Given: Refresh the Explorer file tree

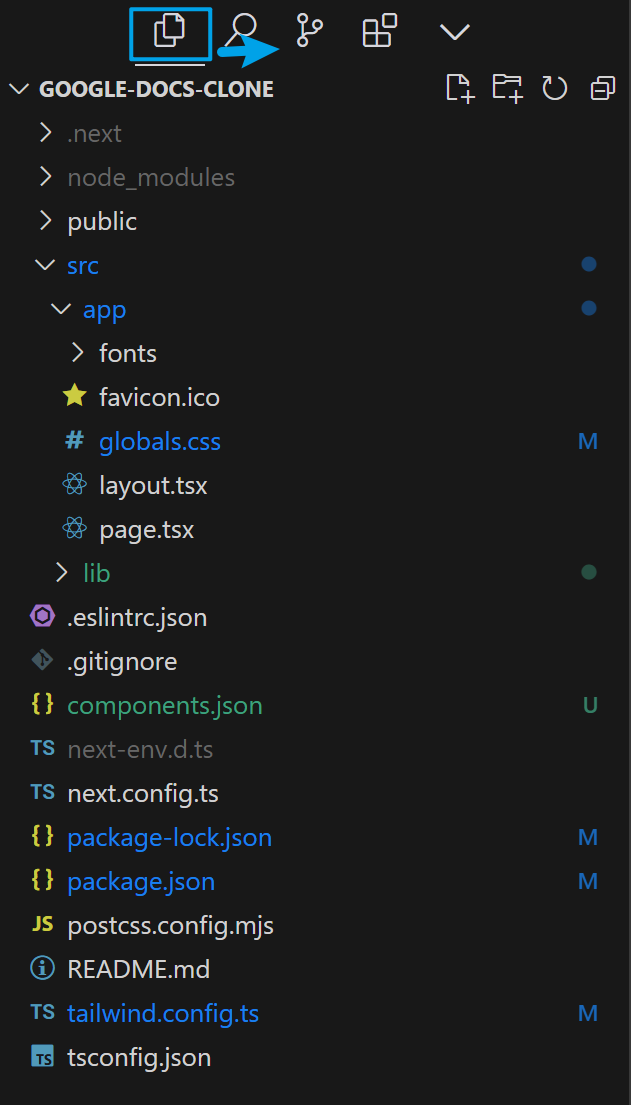Looking at the screenshot, I should (555, 89).
